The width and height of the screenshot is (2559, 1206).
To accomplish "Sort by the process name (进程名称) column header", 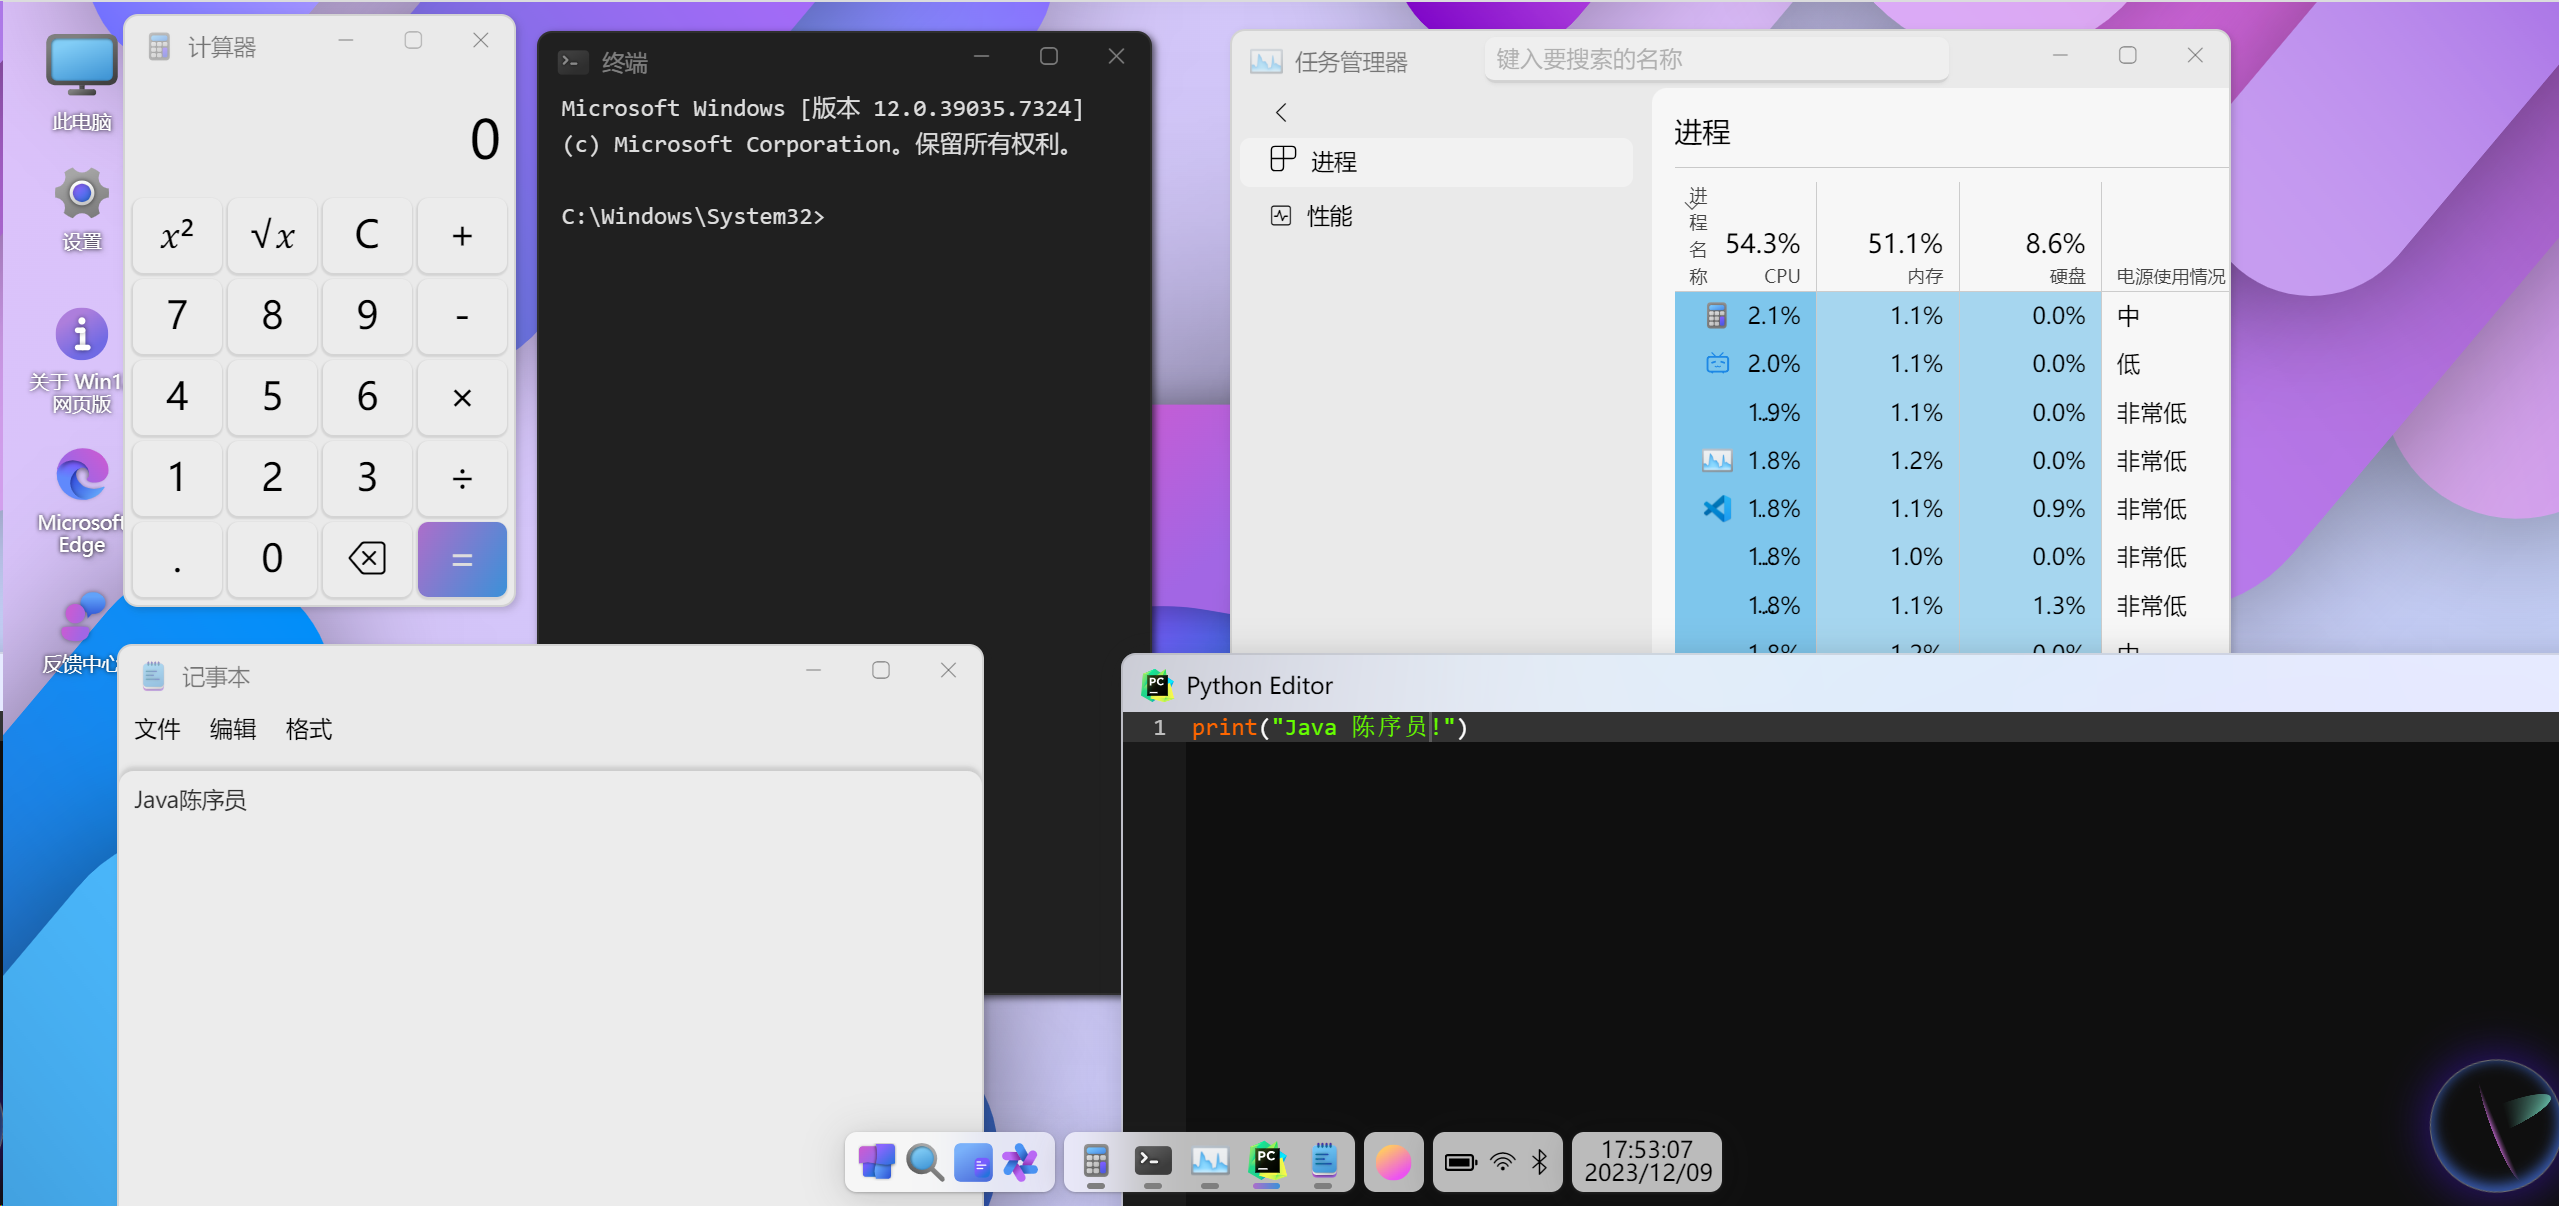I will (x=1697, y=236).
